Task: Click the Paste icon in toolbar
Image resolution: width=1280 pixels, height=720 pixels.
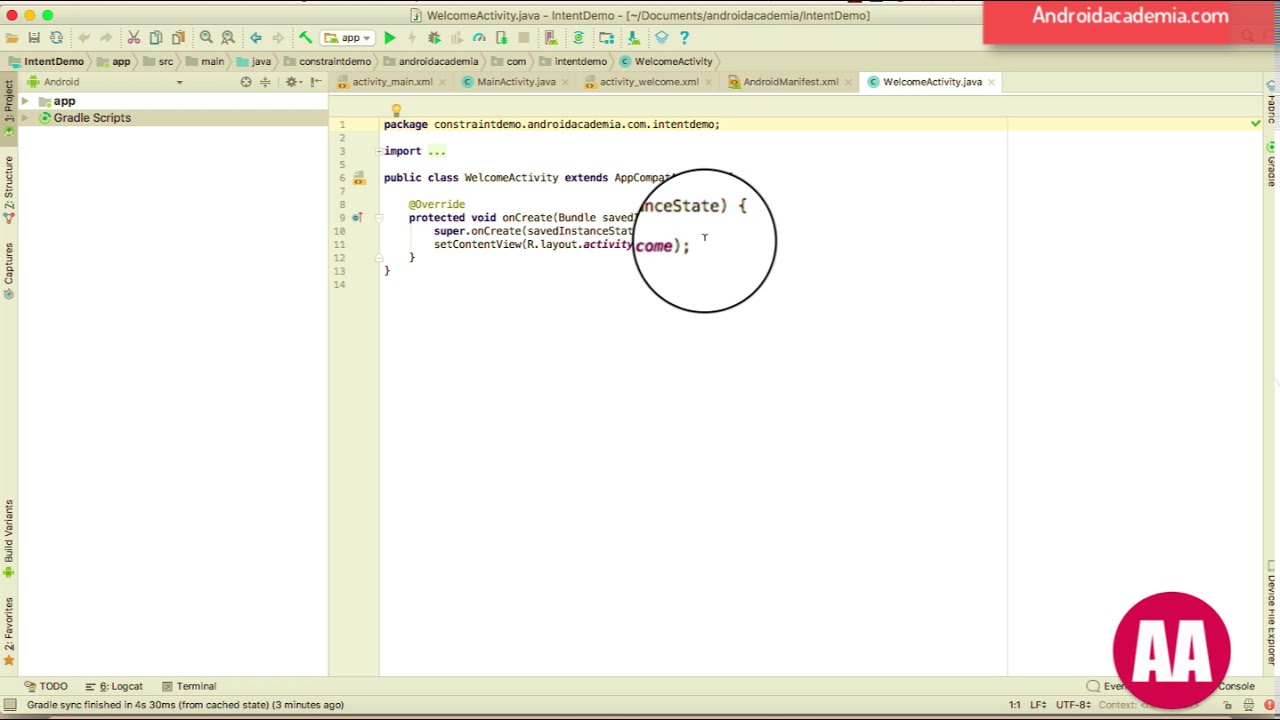Action: [x=178, y=38]
